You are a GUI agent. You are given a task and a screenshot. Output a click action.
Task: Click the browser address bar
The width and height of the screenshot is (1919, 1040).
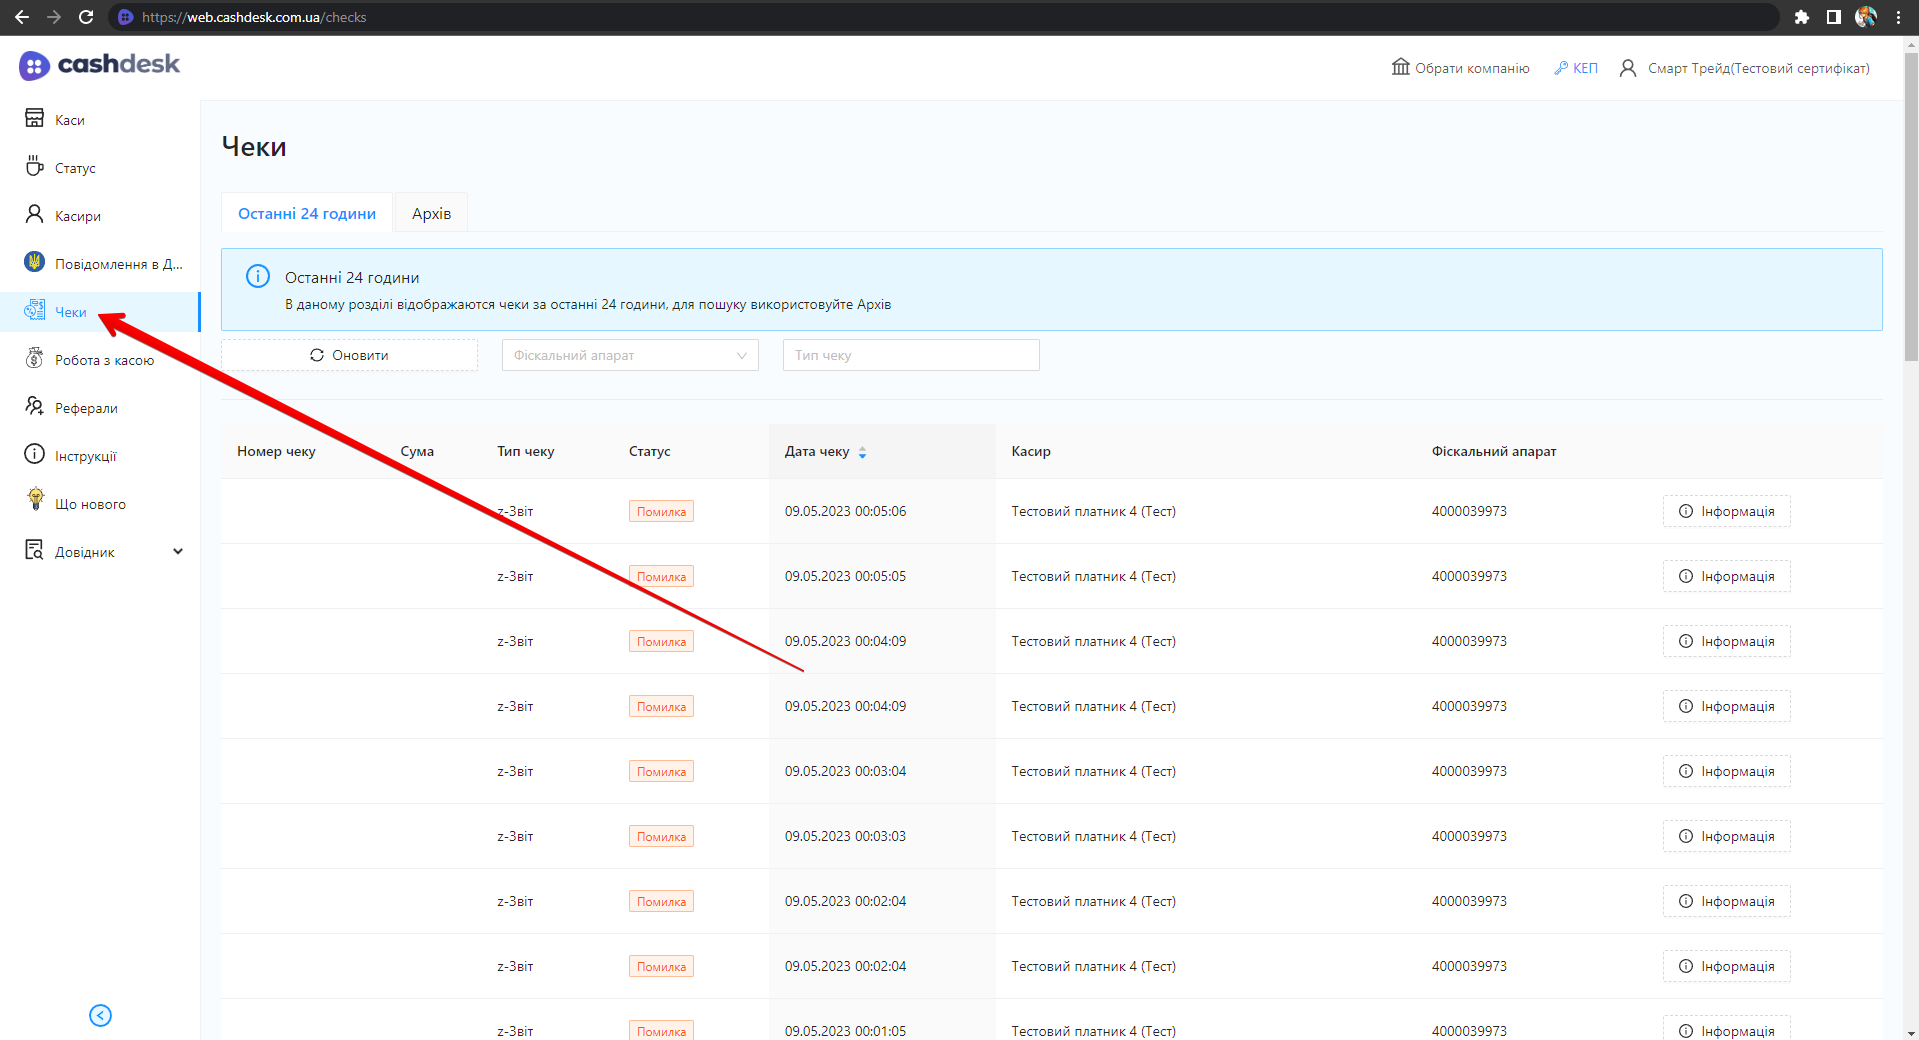(900, 17)
